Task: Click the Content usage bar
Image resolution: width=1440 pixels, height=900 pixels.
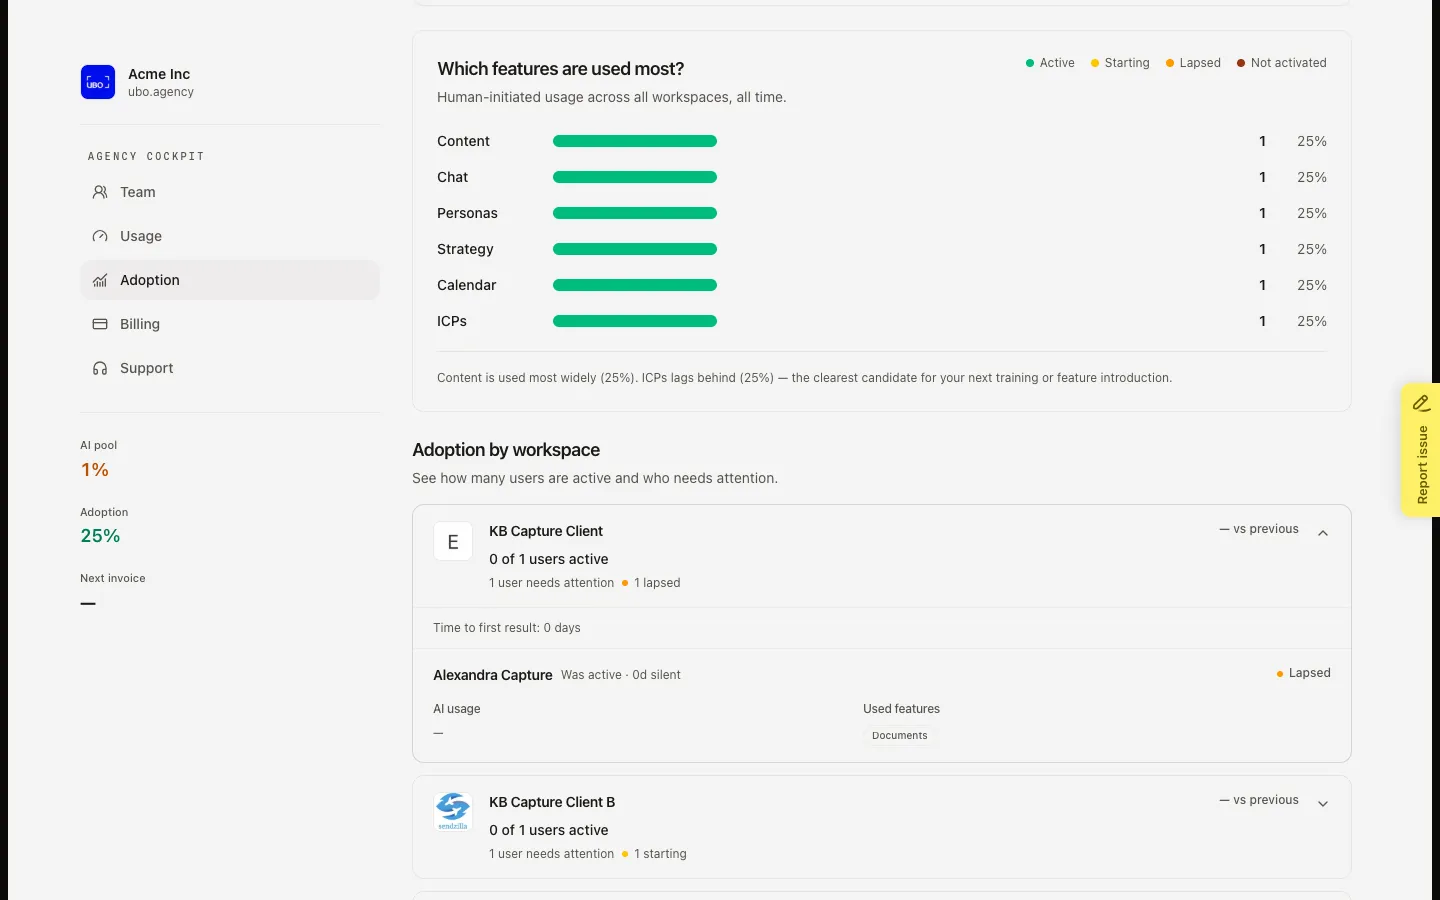Action: [635, 141]
